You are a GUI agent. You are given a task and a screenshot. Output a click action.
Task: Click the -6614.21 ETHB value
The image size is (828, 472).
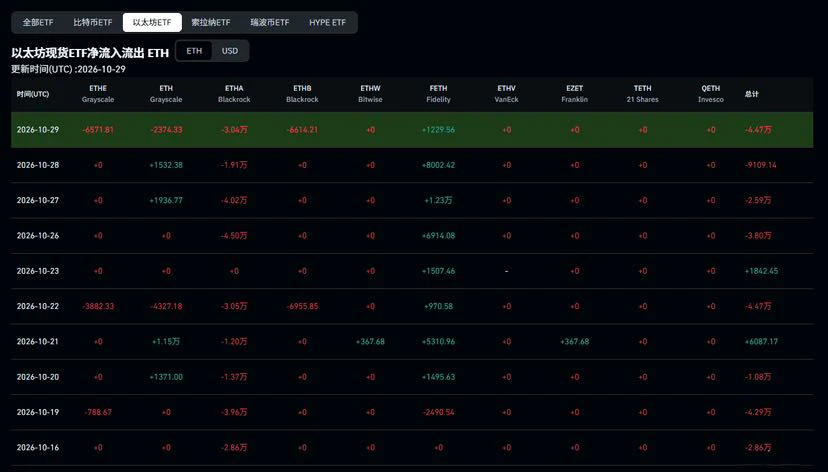tap(302, 130)
